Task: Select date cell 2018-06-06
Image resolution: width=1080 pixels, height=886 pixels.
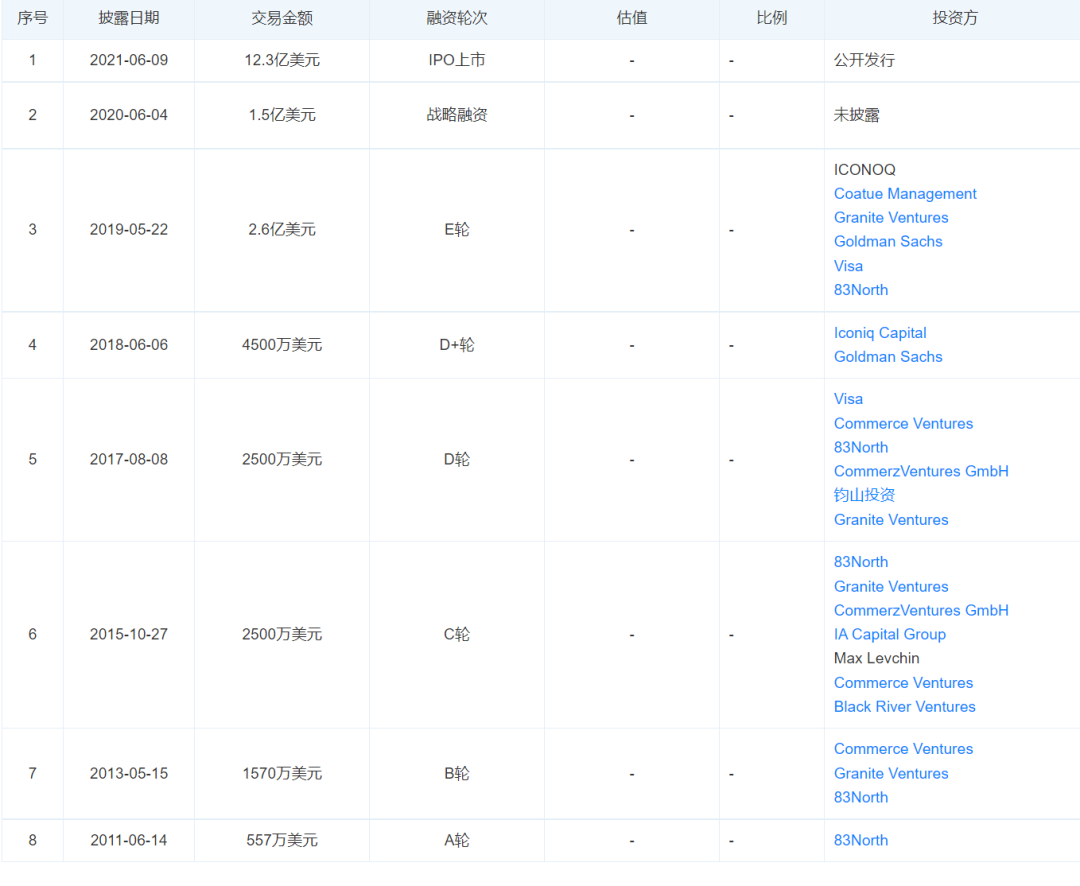Action: [129, 344]
